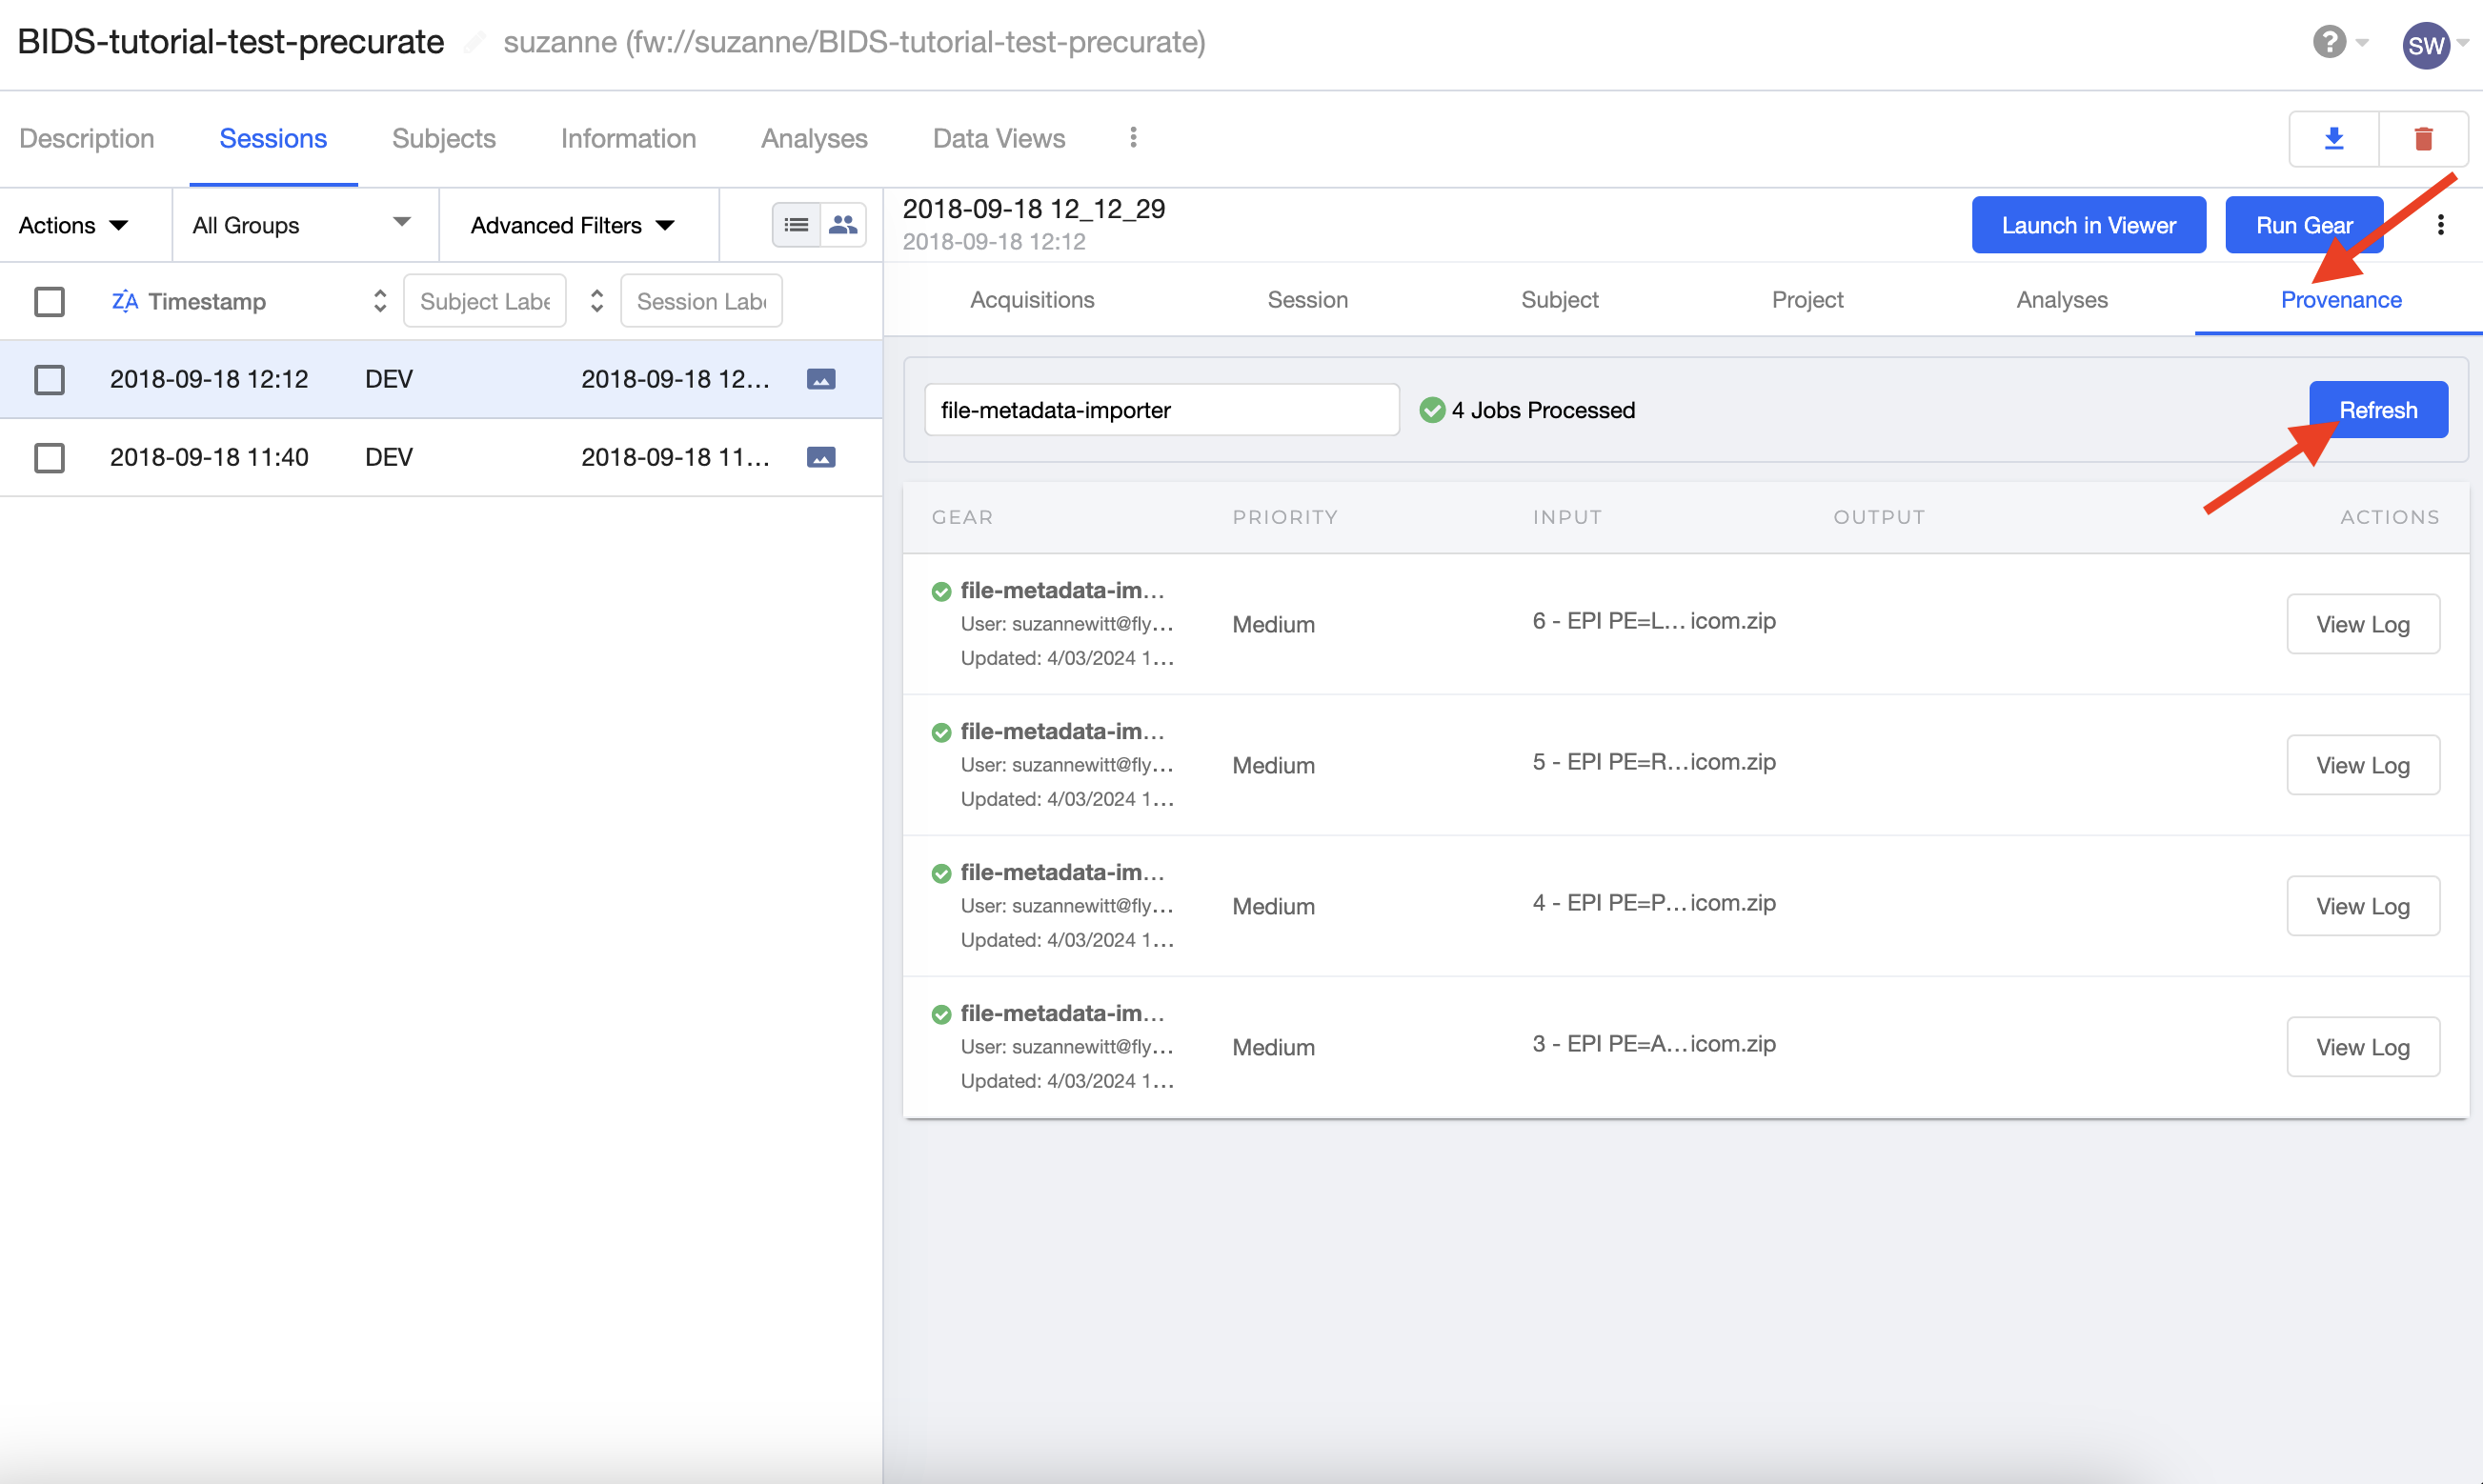Open session three-dot menu beside Run Gear

point(2440,225)
